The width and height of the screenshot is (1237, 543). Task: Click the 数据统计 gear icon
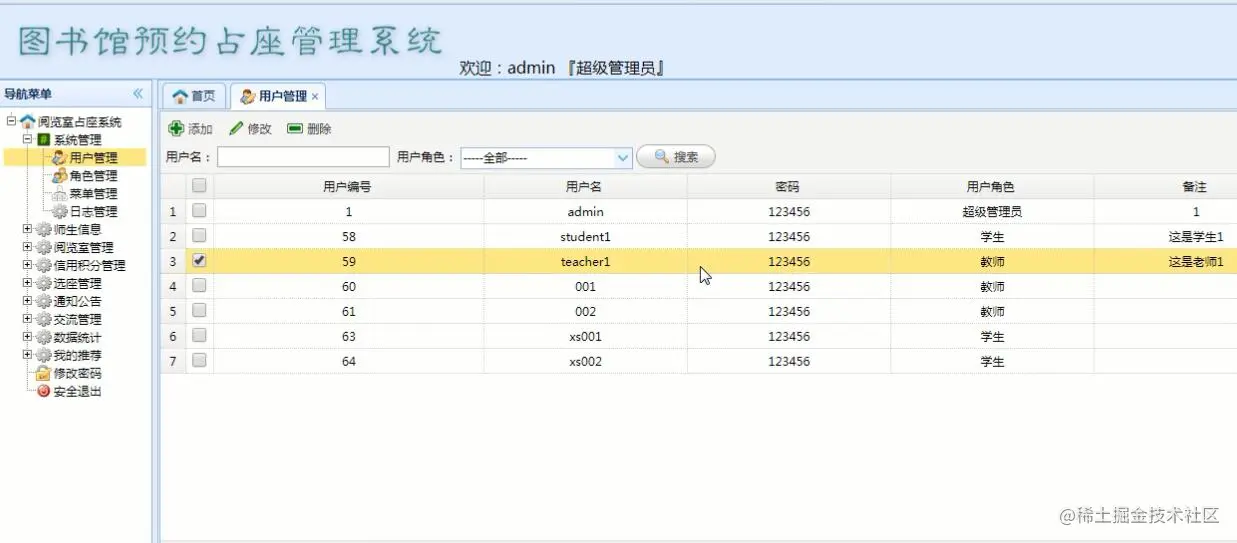pyautogui.click(x=43, y=337)
